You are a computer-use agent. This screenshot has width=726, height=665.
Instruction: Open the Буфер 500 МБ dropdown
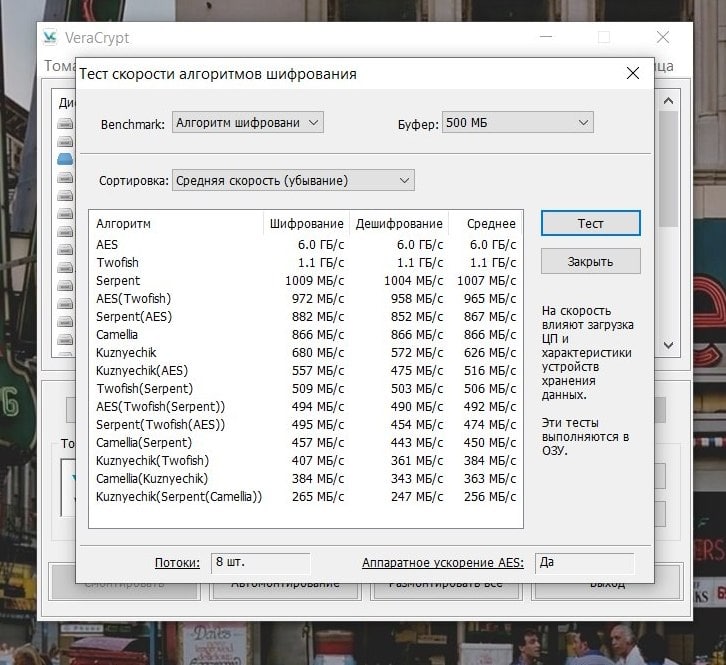click(517, 123)
